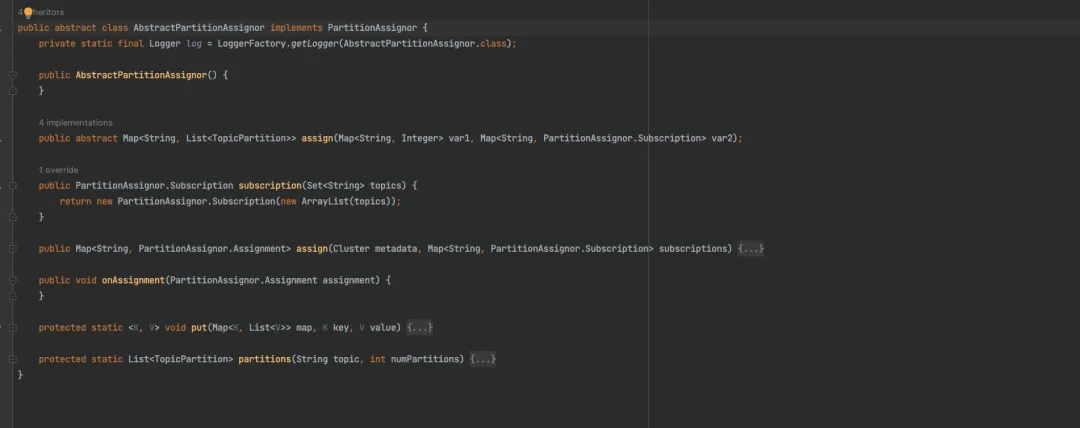Expand the folded {...} body of put method
The image size is (1080, 428).
click(x=419, y=327)
